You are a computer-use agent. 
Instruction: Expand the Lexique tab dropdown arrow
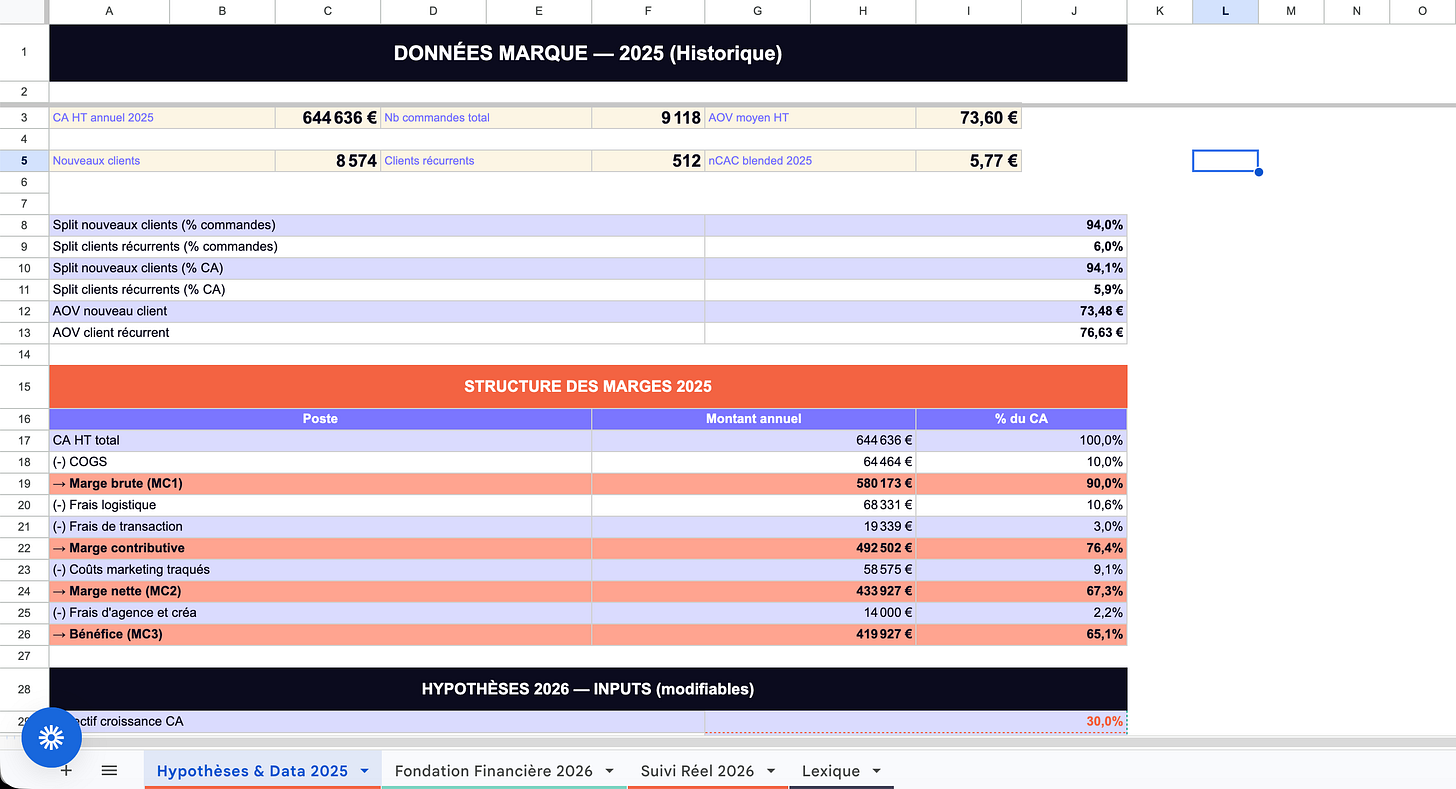pos(877,771)
